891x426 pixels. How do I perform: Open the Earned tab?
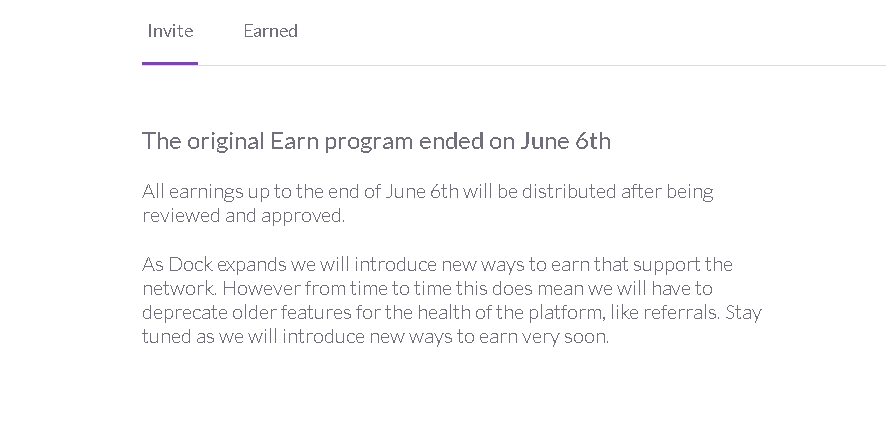(x=270, y=31)
